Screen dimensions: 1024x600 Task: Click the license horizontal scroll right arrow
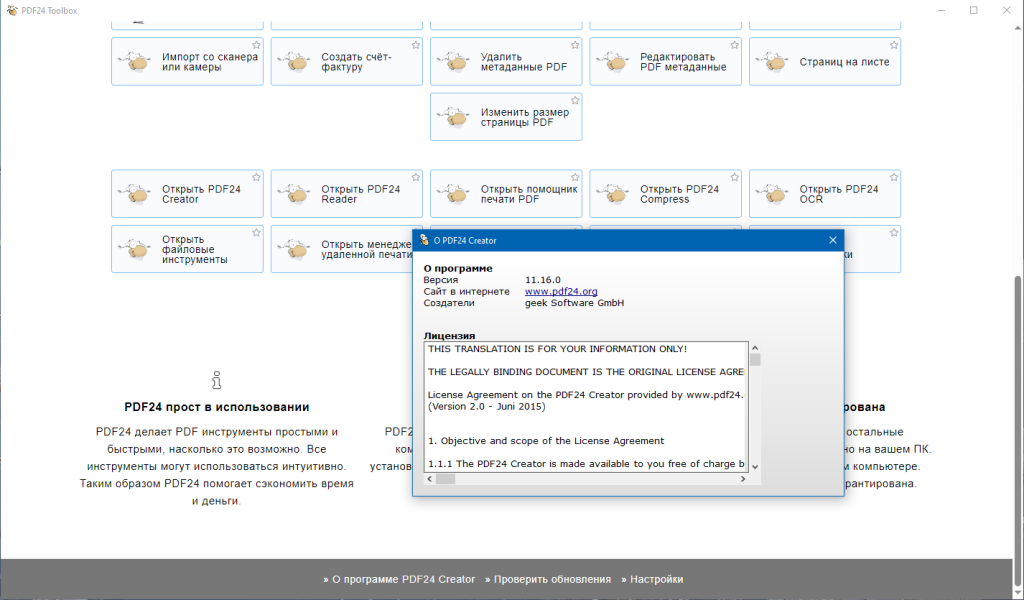[743, 479]
